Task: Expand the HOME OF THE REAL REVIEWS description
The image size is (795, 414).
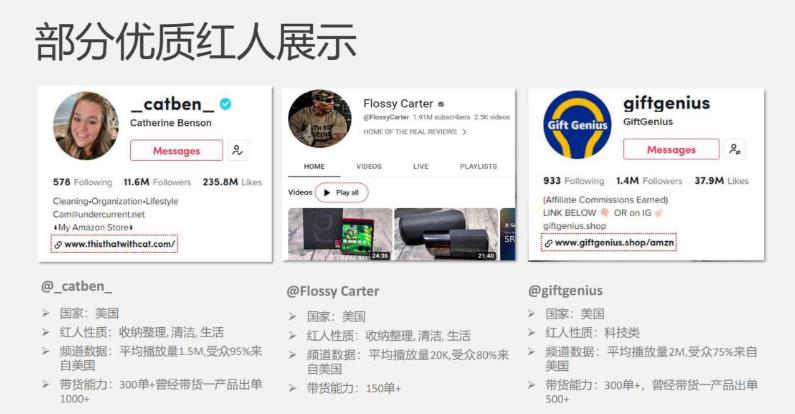Action: tap(464, 131)
